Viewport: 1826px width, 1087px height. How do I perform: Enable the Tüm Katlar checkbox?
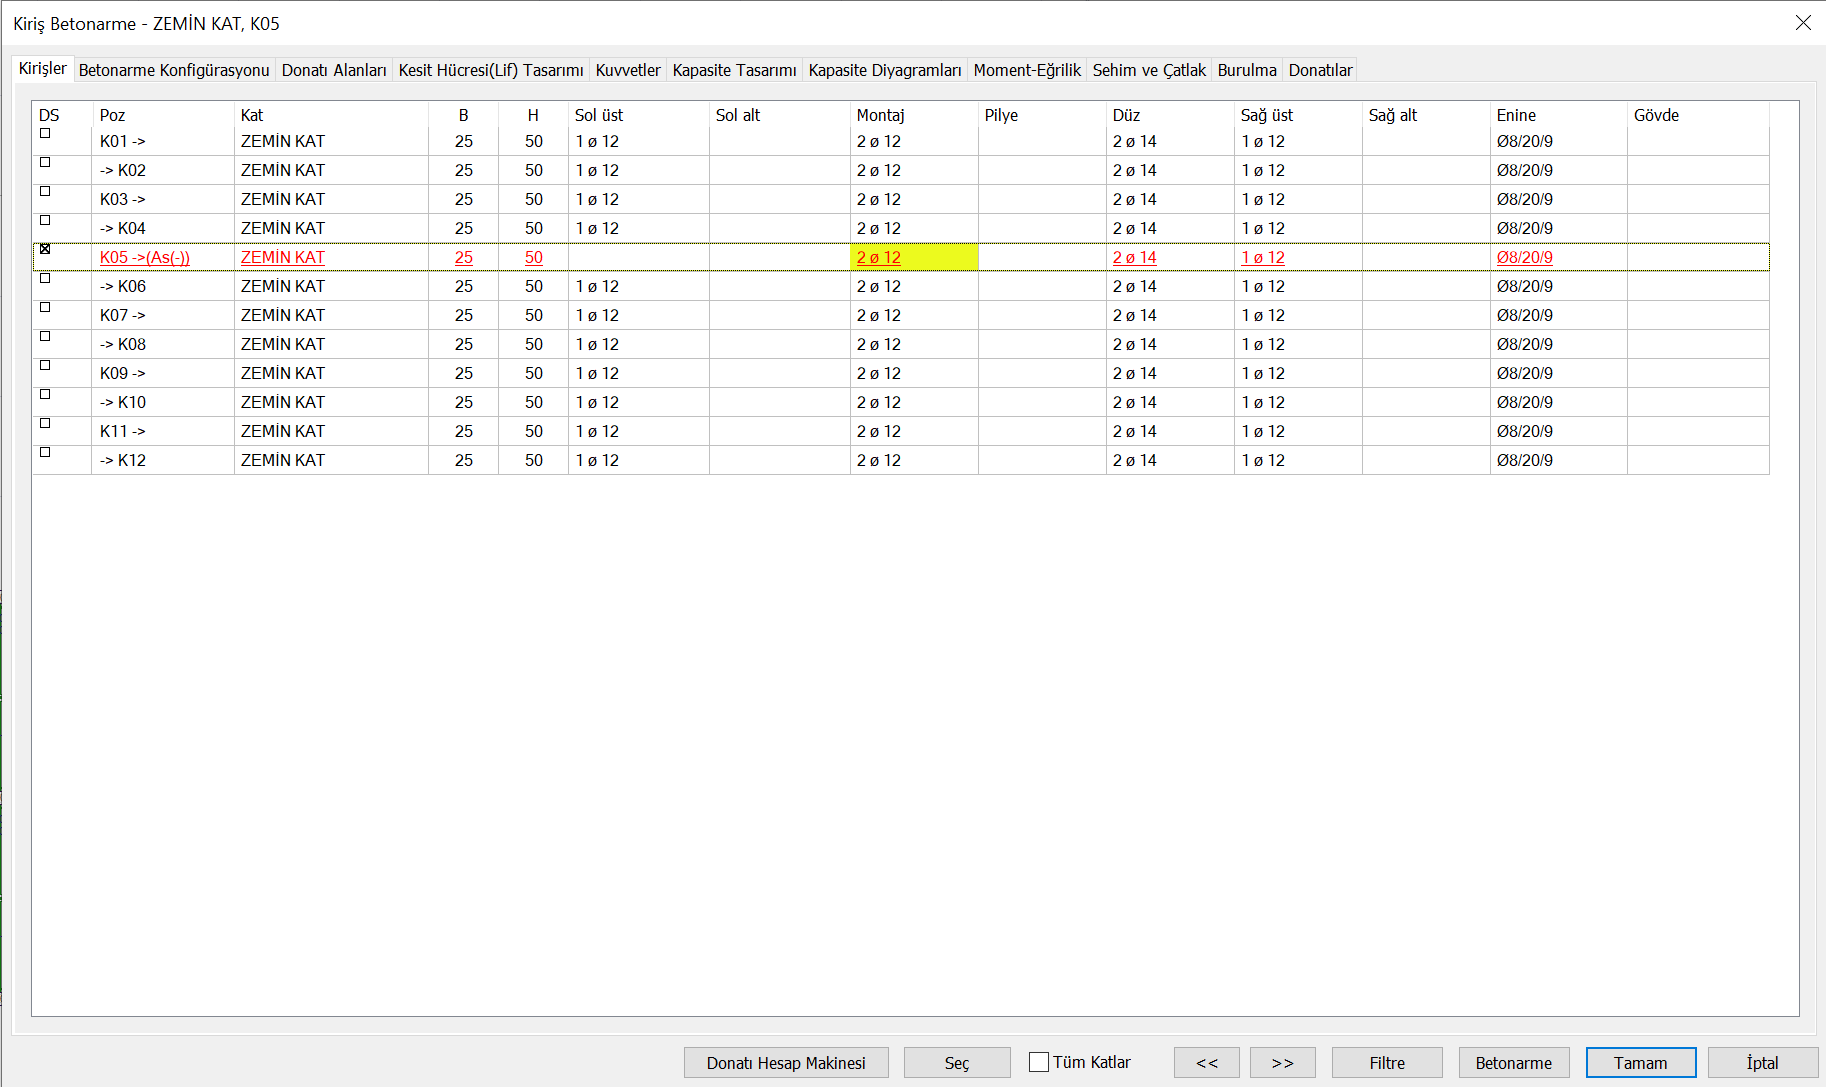(x=1039, y=1062)
